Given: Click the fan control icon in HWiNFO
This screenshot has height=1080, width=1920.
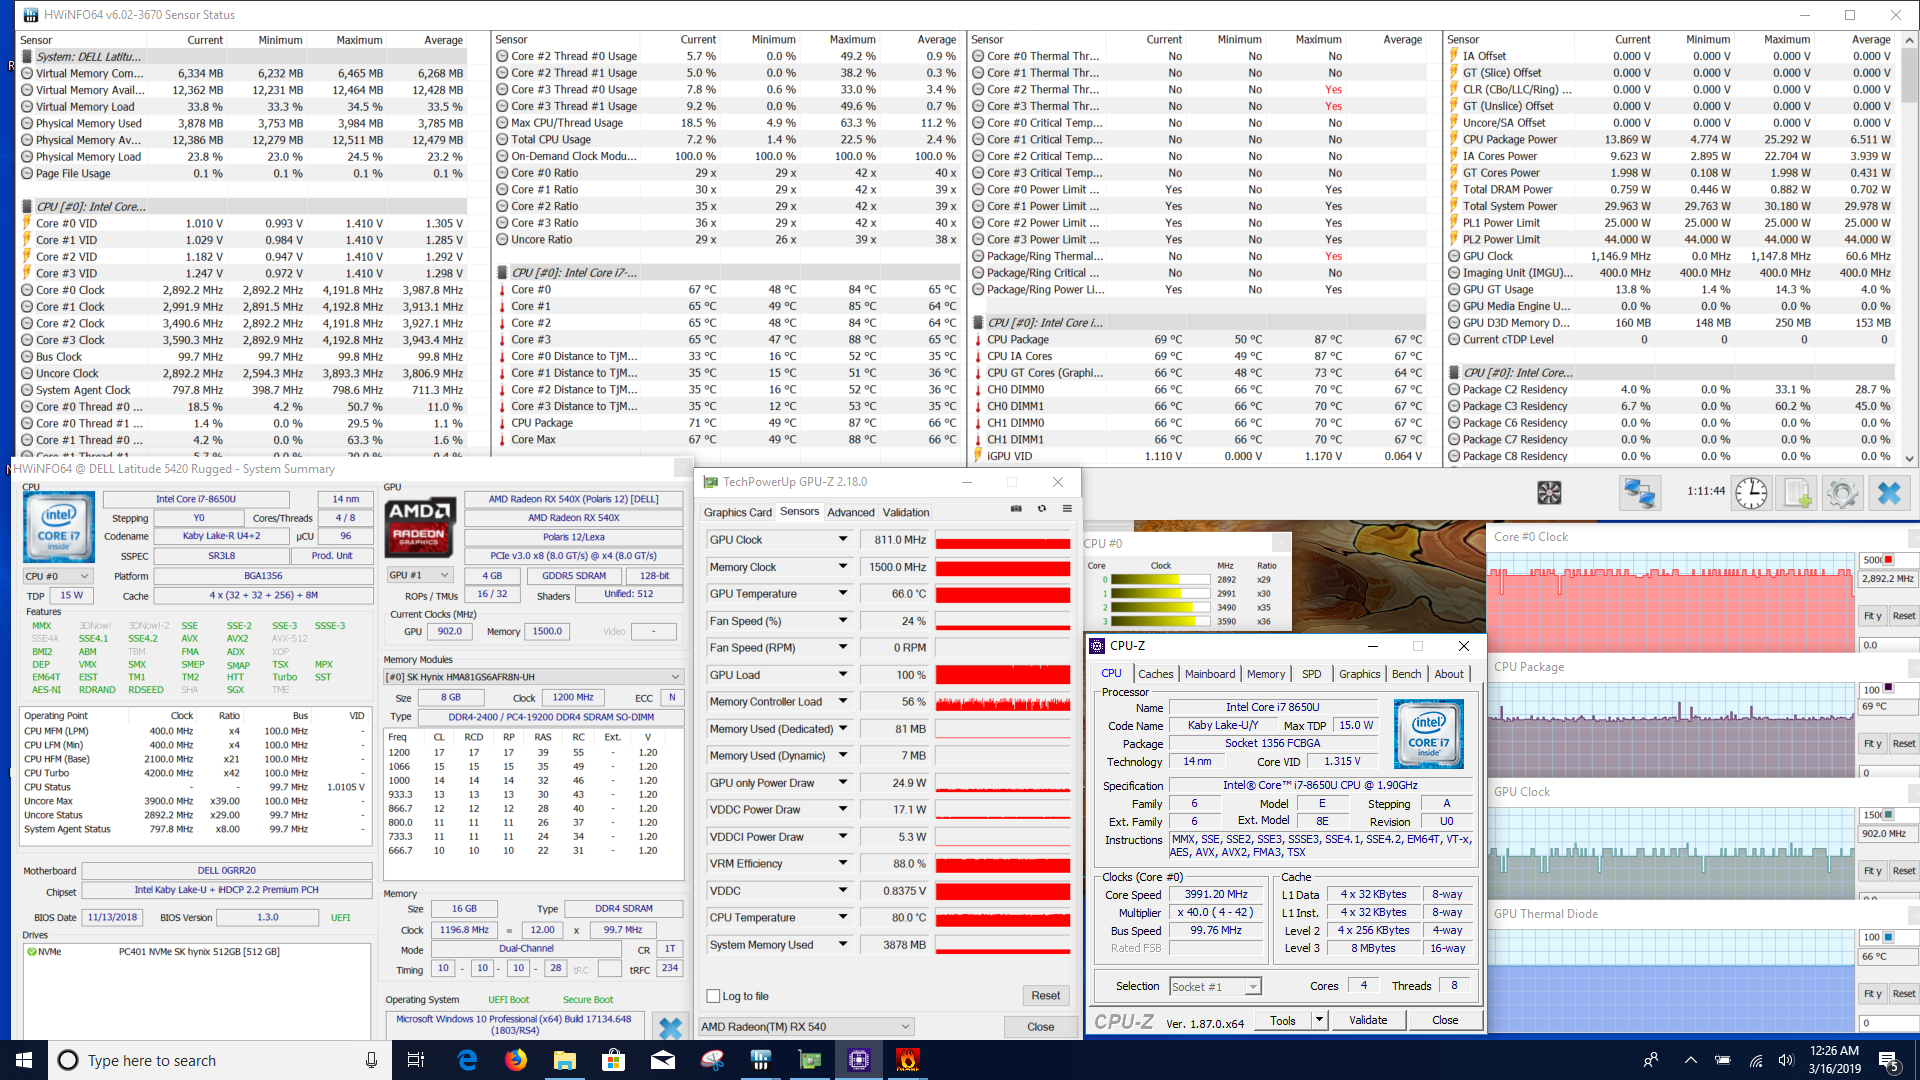Looking at the screenshot, I should (1548, 493).
